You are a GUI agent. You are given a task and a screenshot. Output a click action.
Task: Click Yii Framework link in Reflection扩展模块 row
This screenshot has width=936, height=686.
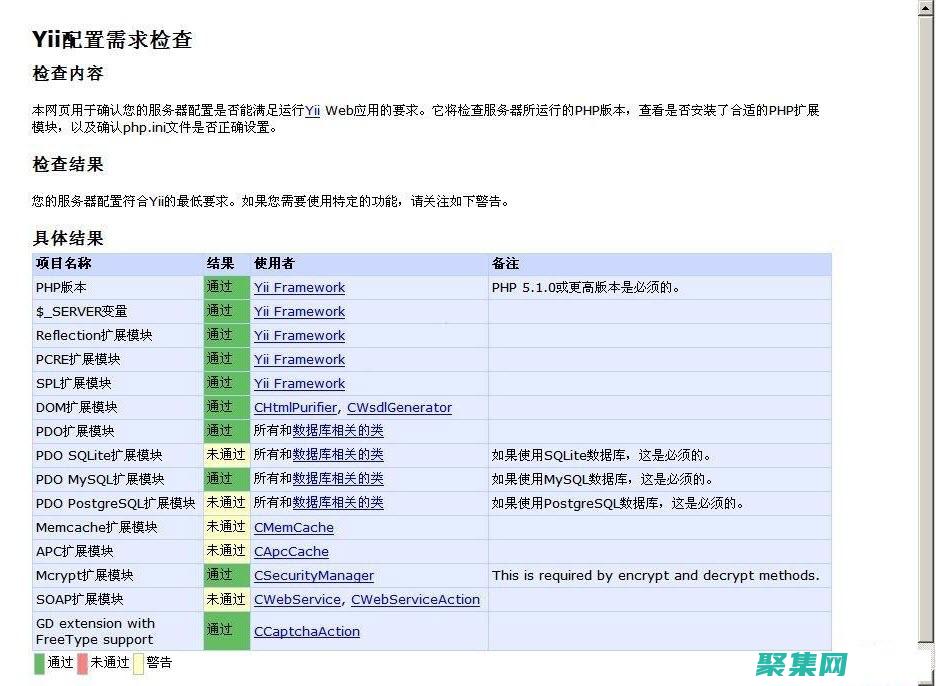click(299, 335)
